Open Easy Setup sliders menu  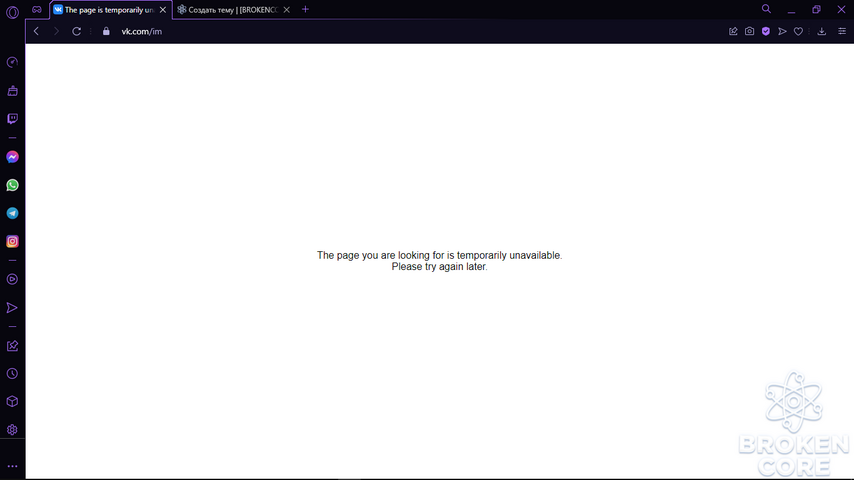(x=842, y=31)
